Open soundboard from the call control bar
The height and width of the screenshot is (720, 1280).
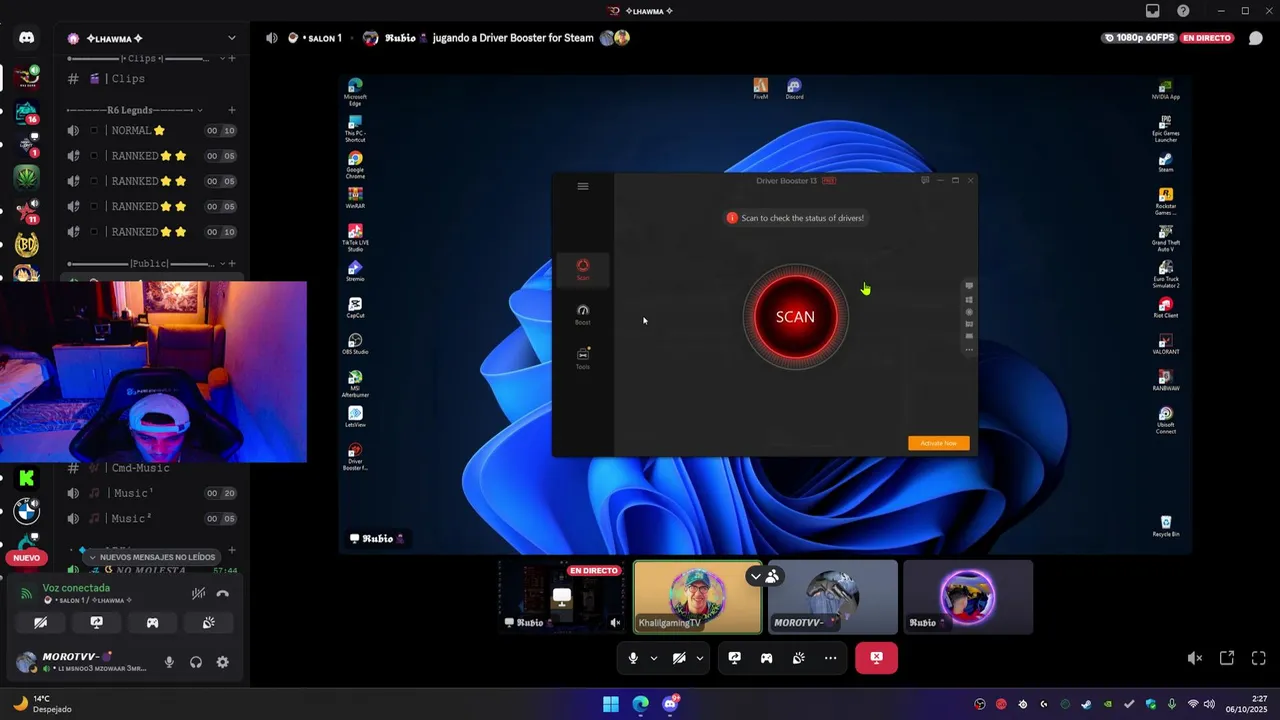(x=798, y=658)
